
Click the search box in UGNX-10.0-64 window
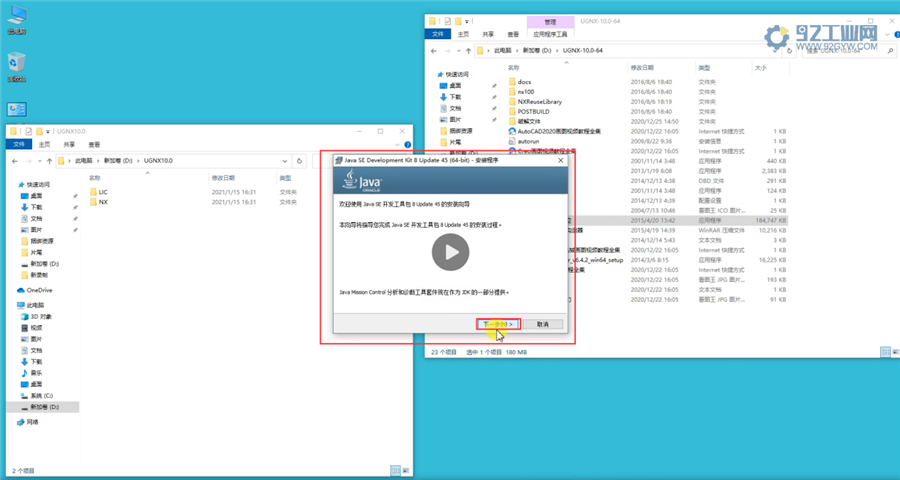848,51
